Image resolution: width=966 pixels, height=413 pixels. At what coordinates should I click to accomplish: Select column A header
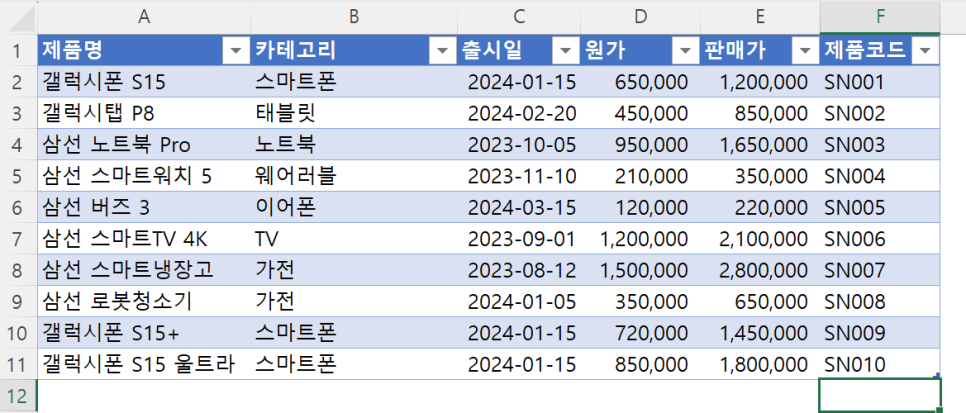tap(144, 17)
